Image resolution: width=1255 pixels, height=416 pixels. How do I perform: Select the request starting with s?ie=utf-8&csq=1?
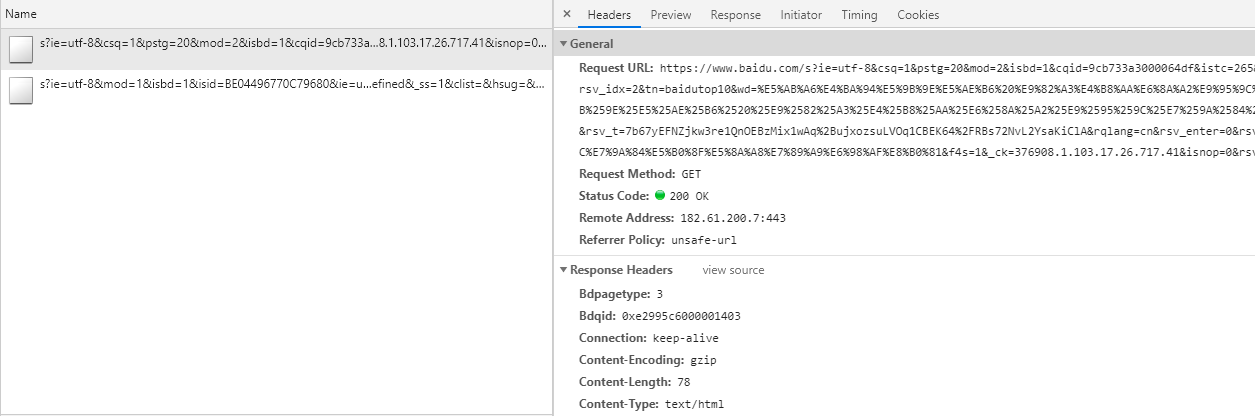click(x=276, y=50)
